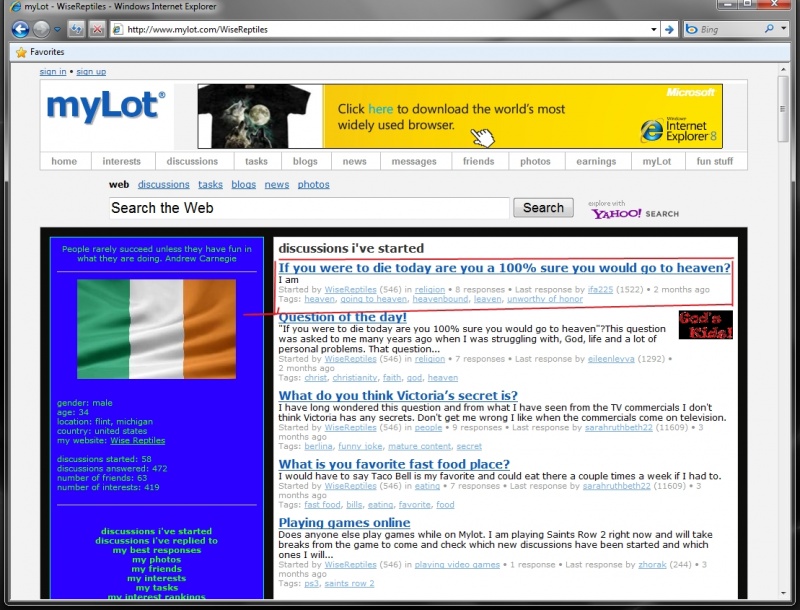
Task: Click the browser Back arrow button
Action: pyautogui.click(x=20, y=29)
